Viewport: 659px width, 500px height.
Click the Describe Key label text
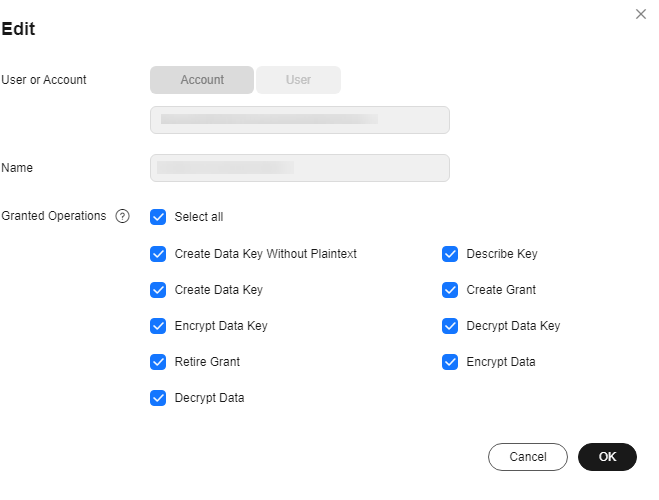502,254
